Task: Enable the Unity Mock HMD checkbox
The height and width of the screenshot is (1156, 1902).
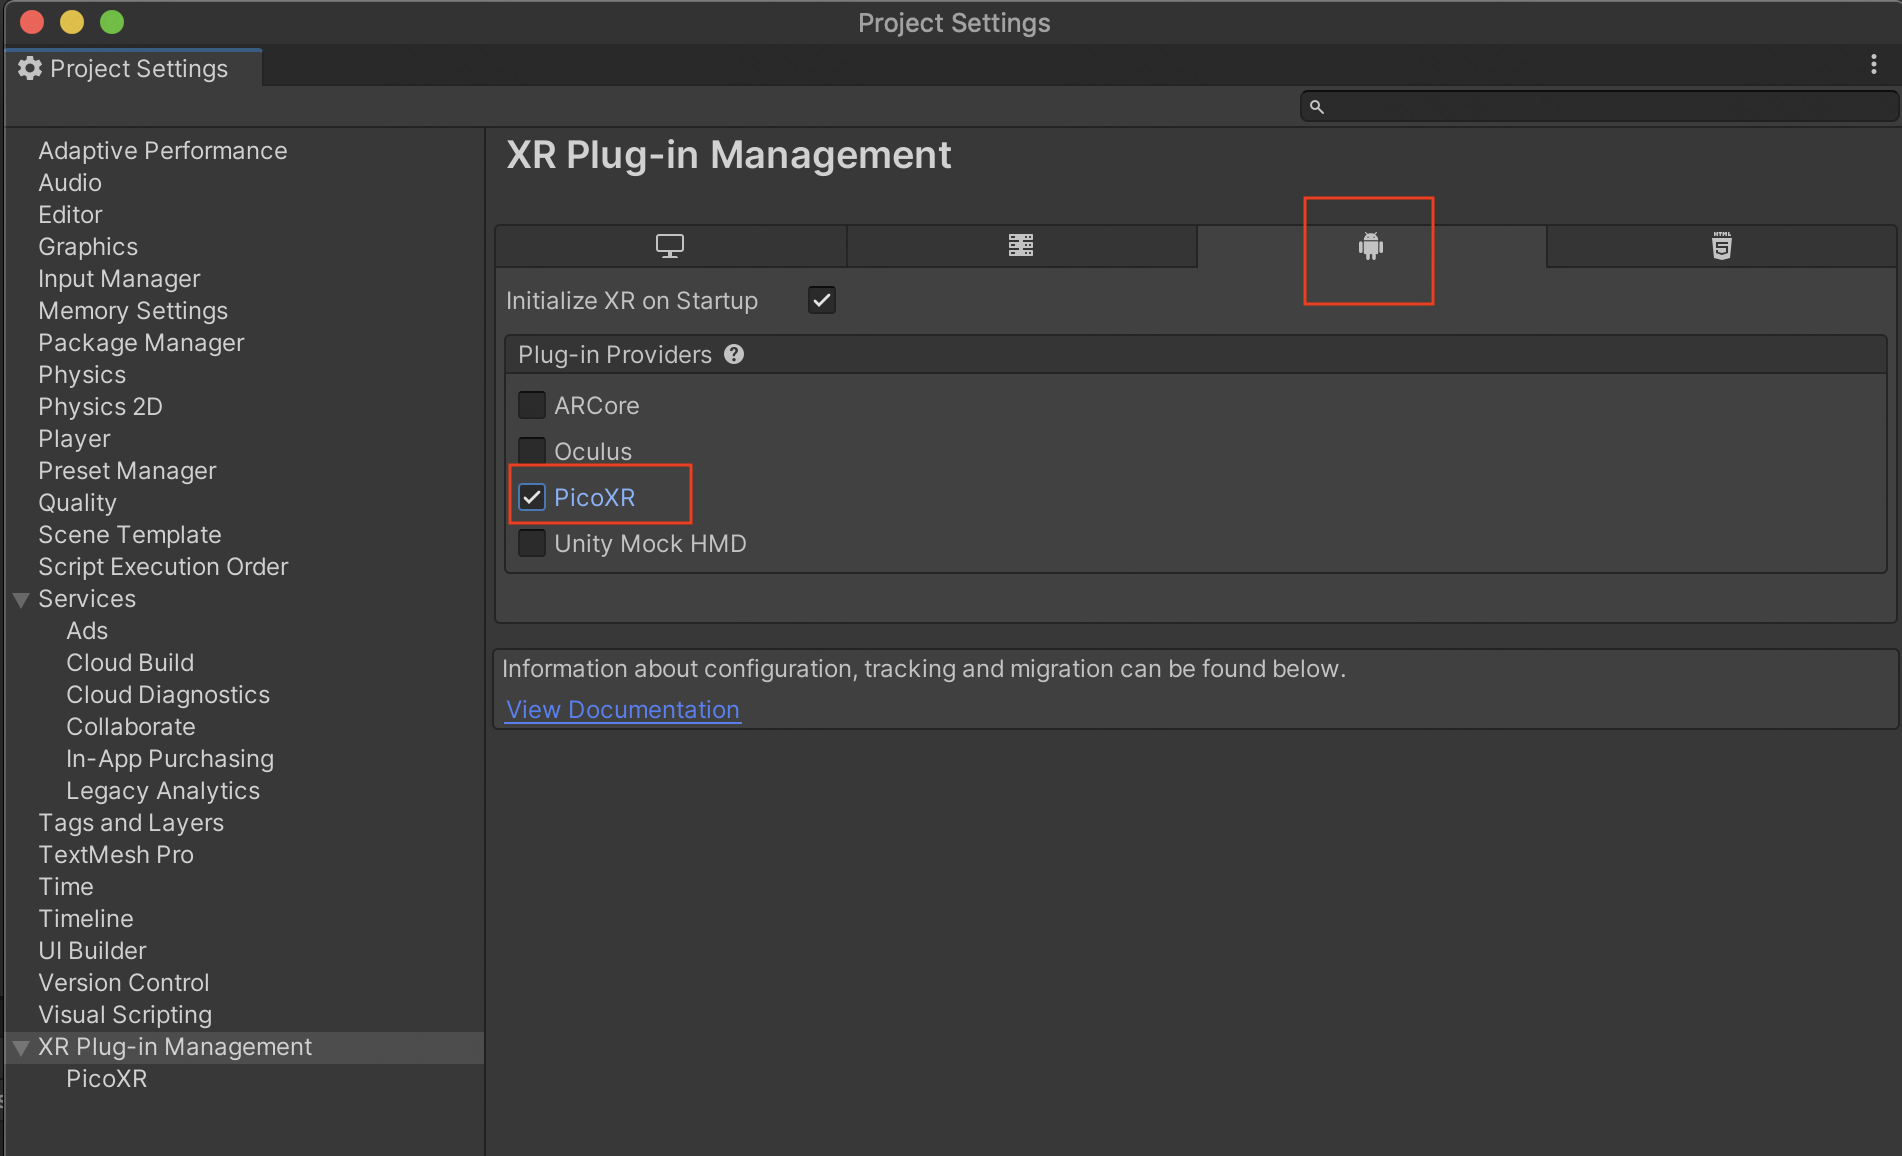Action: [x=532, y=543]
